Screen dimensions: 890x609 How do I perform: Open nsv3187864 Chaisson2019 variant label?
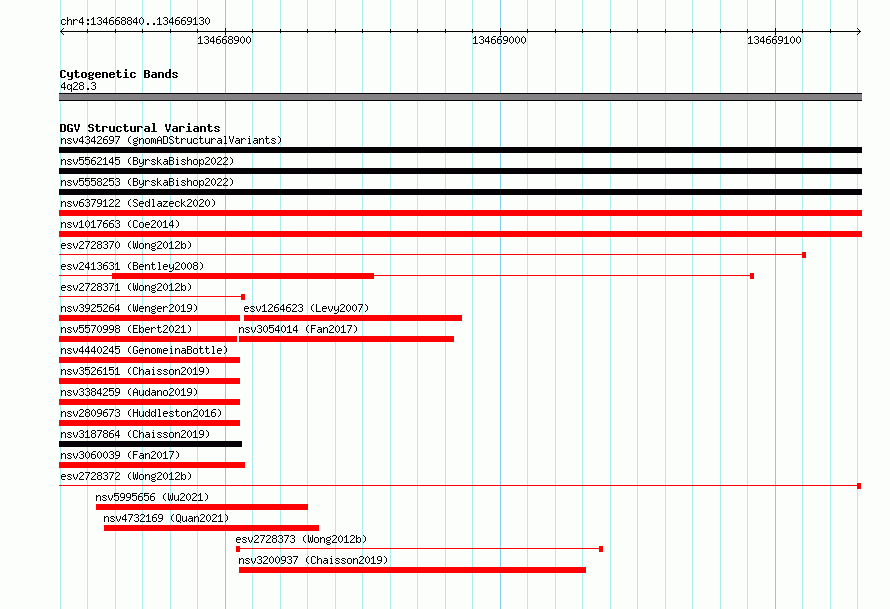coord(135,434)
